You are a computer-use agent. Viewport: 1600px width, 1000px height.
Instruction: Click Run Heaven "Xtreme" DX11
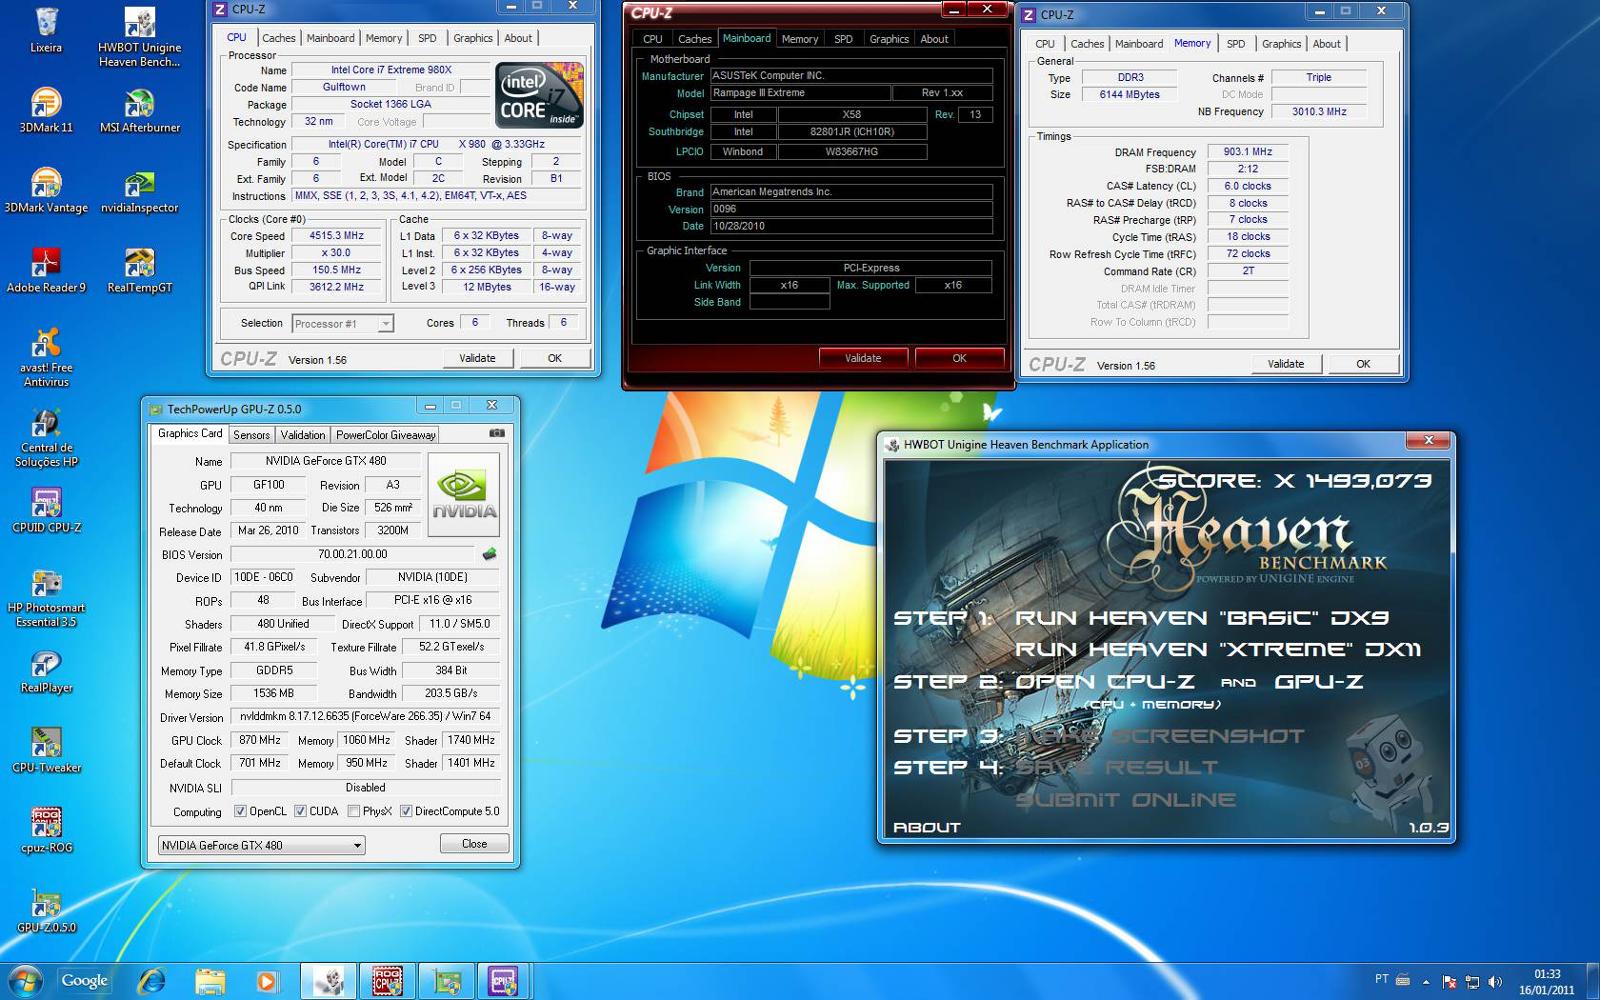coord(1218,650)
